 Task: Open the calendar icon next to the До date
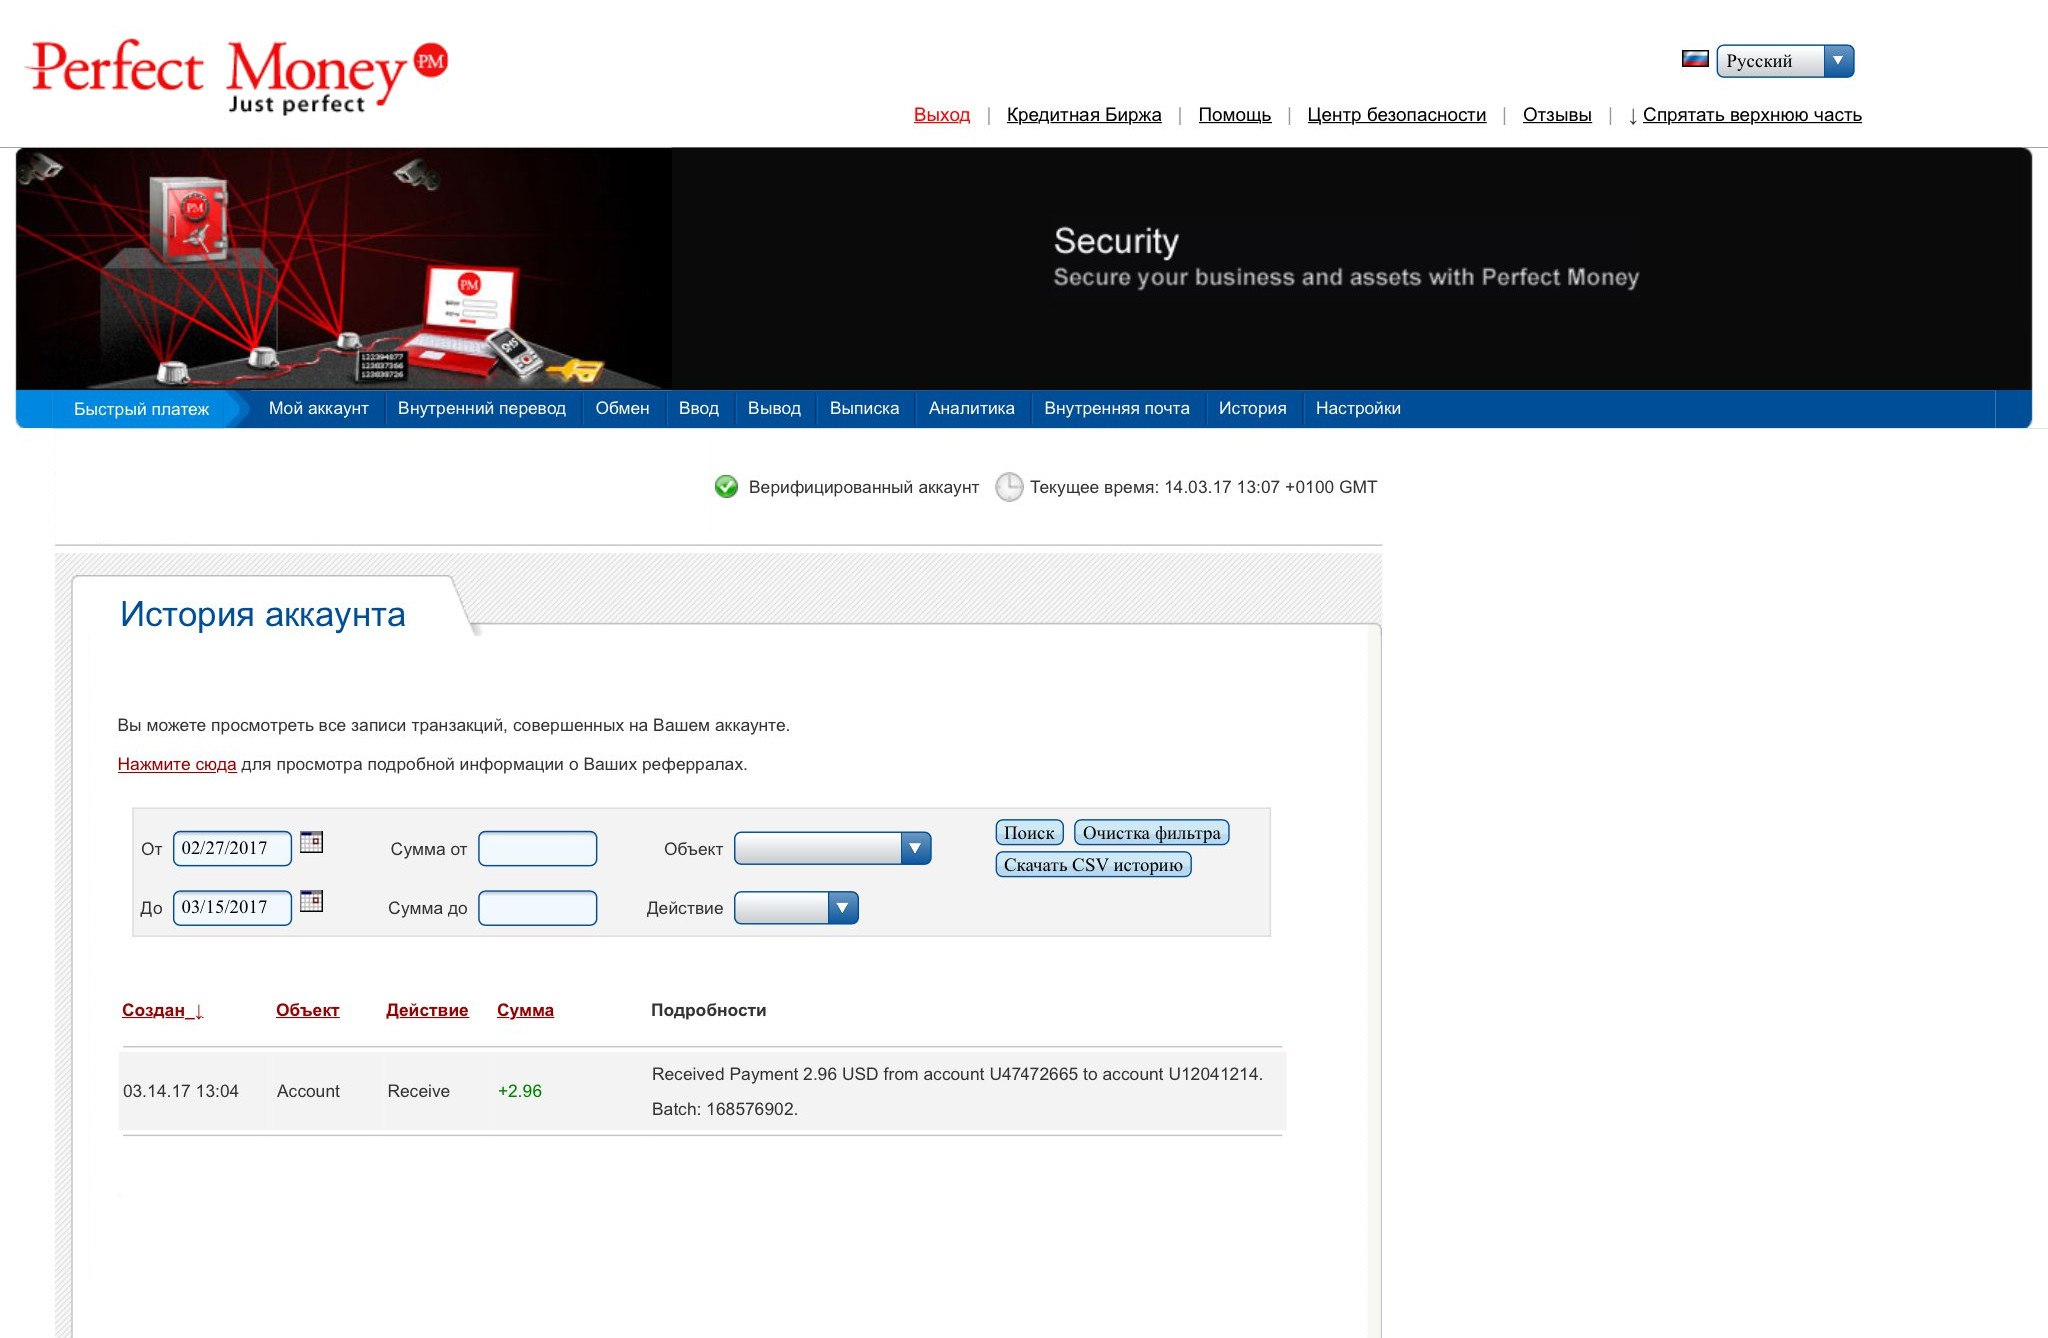tap(312, 901)
